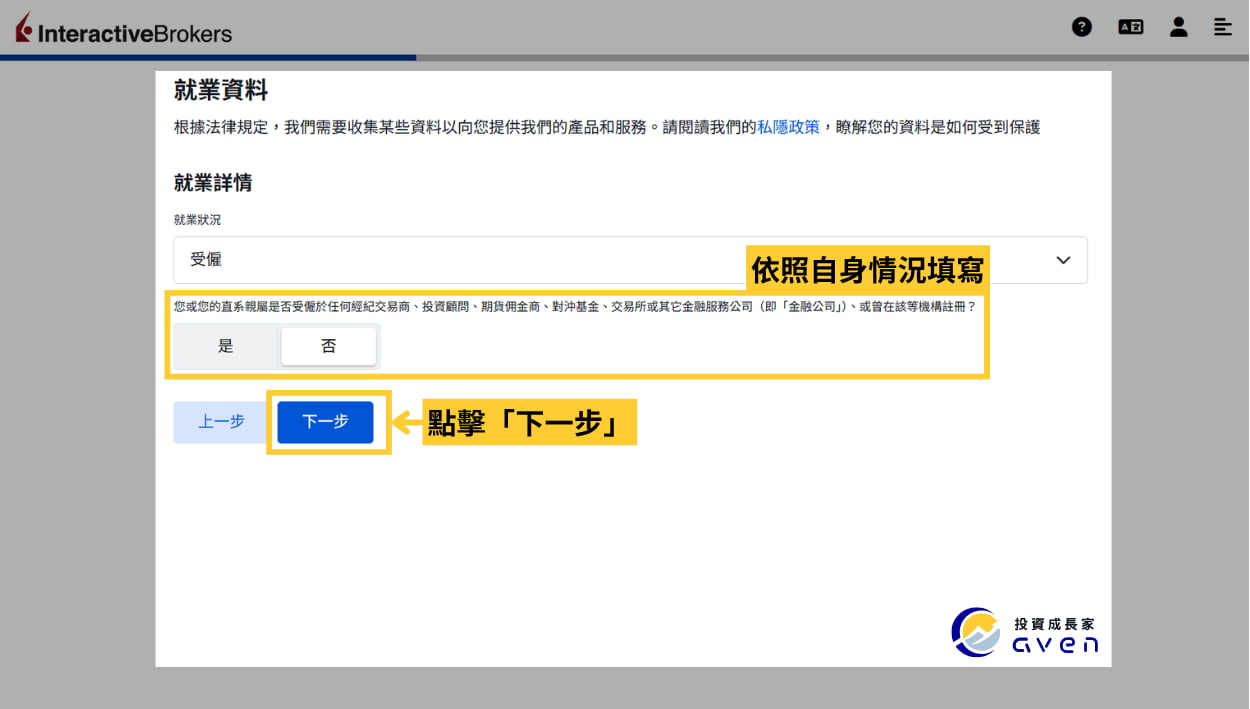Select 否 for financial company affiliation

click(329, 346)
